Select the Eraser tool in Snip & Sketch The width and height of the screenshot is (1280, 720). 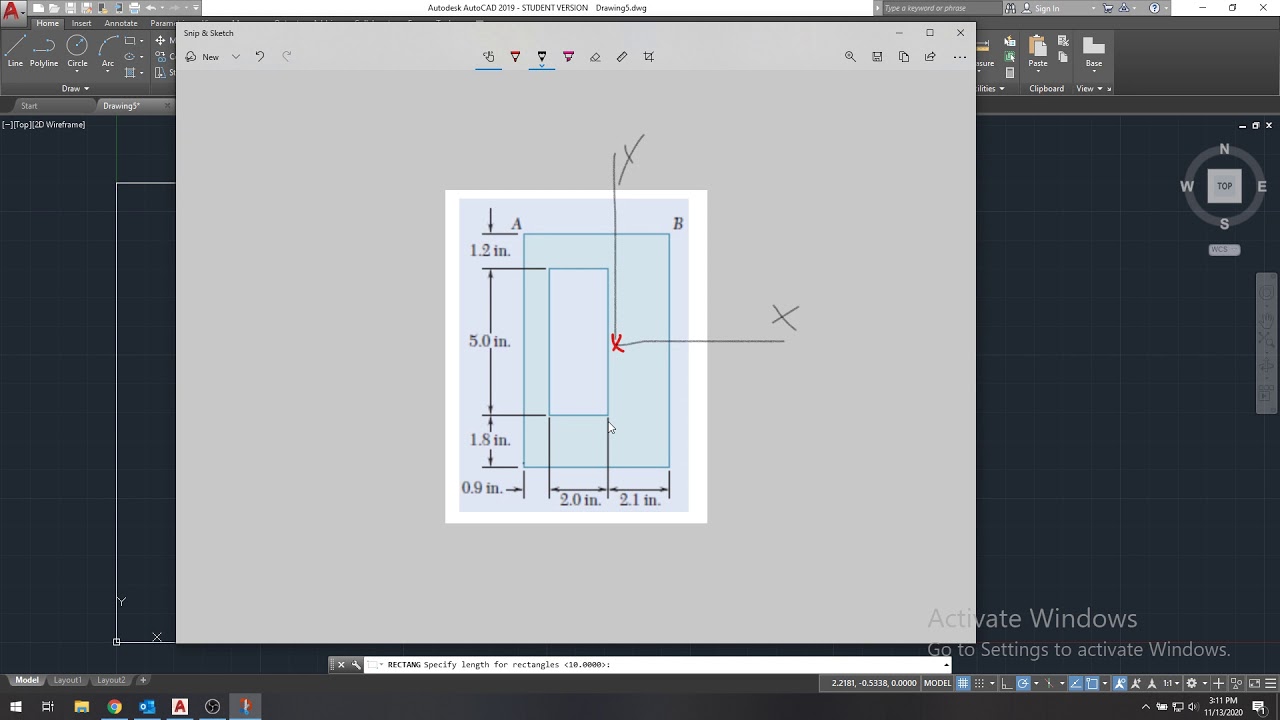pyautogui.click(x=595, y=57)
